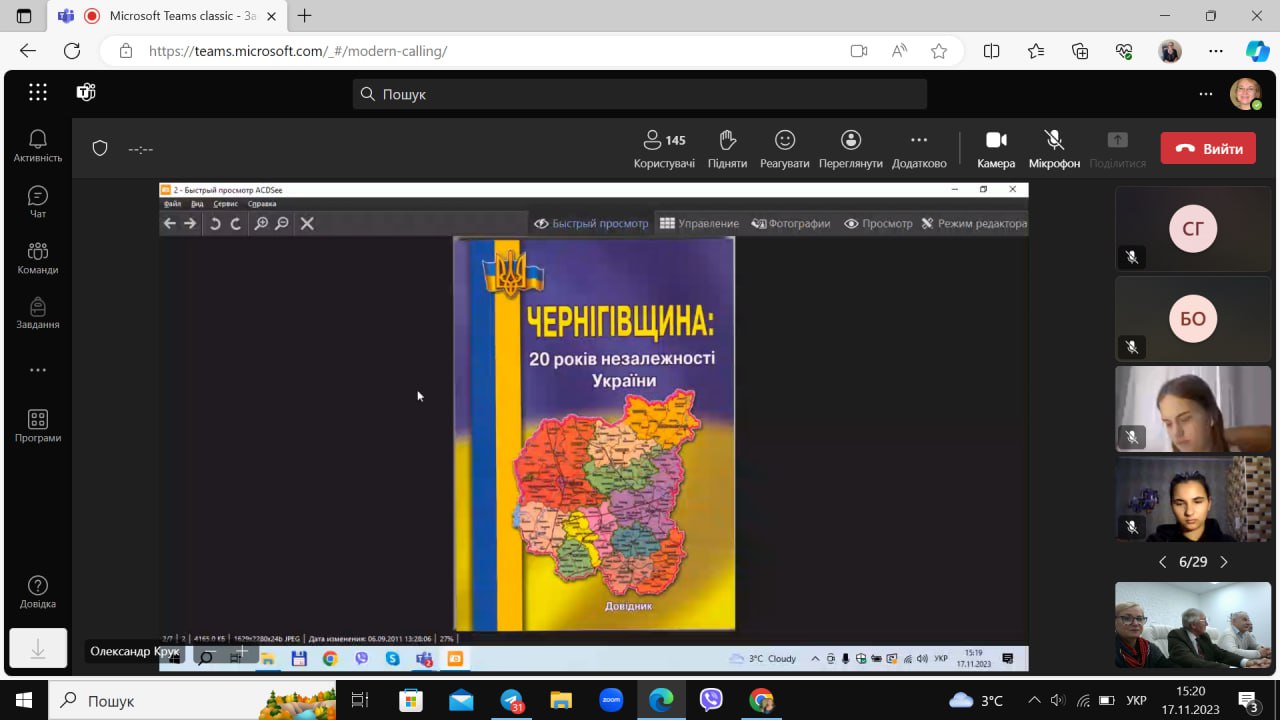
Task: Click the Teams search field (Пошук)
Action: click(640, 94)
